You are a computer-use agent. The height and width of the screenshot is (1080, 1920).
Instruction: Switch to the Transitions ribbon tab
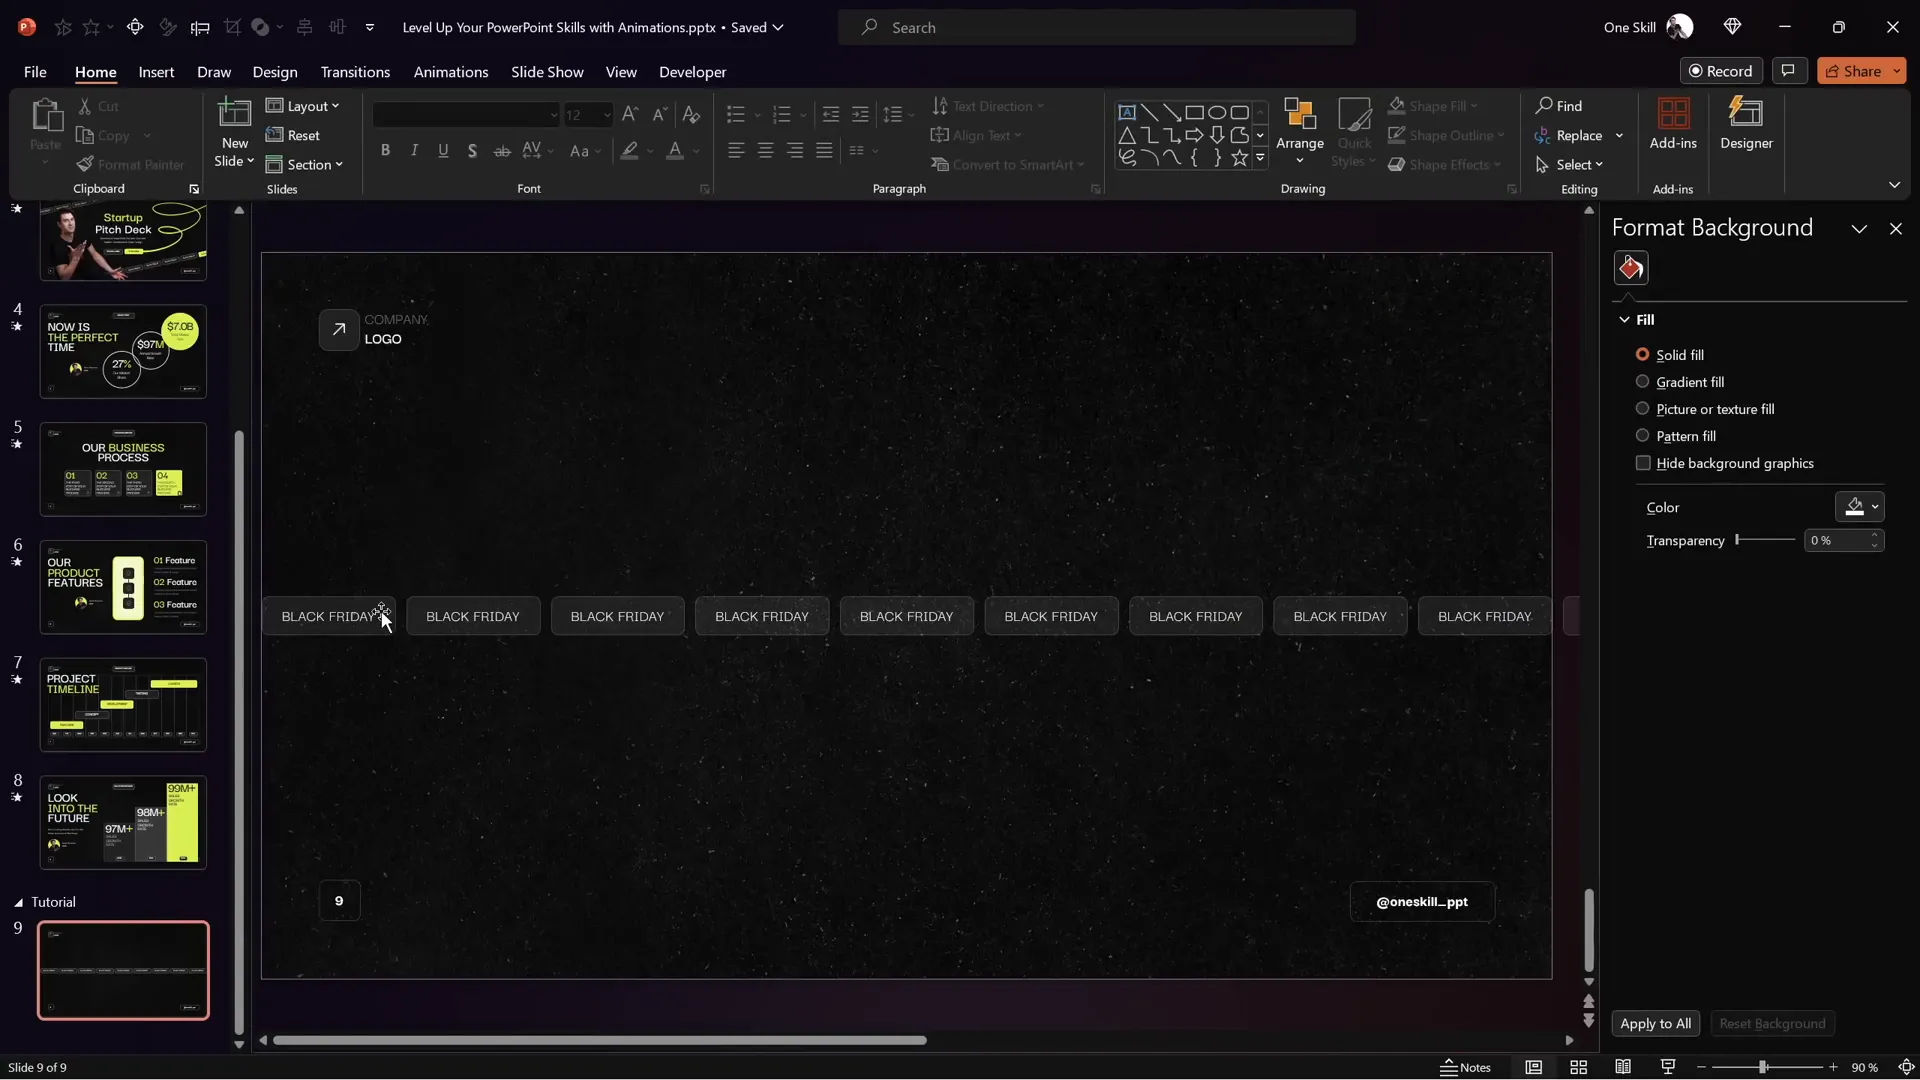tap(355, 72)
